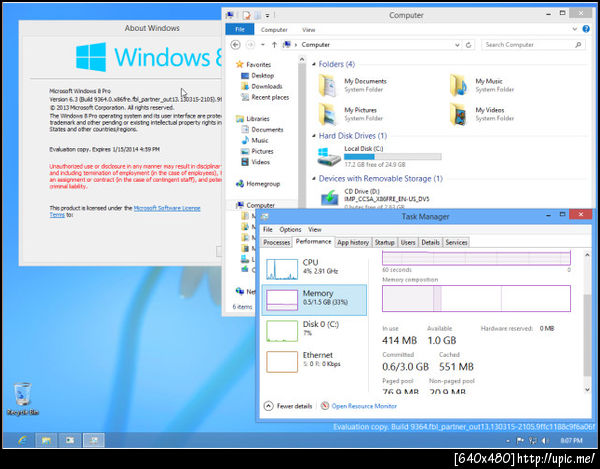Open Explorer Help question mark icon
The width and height of the screenshot is (600, 469).
coord(586,29)
